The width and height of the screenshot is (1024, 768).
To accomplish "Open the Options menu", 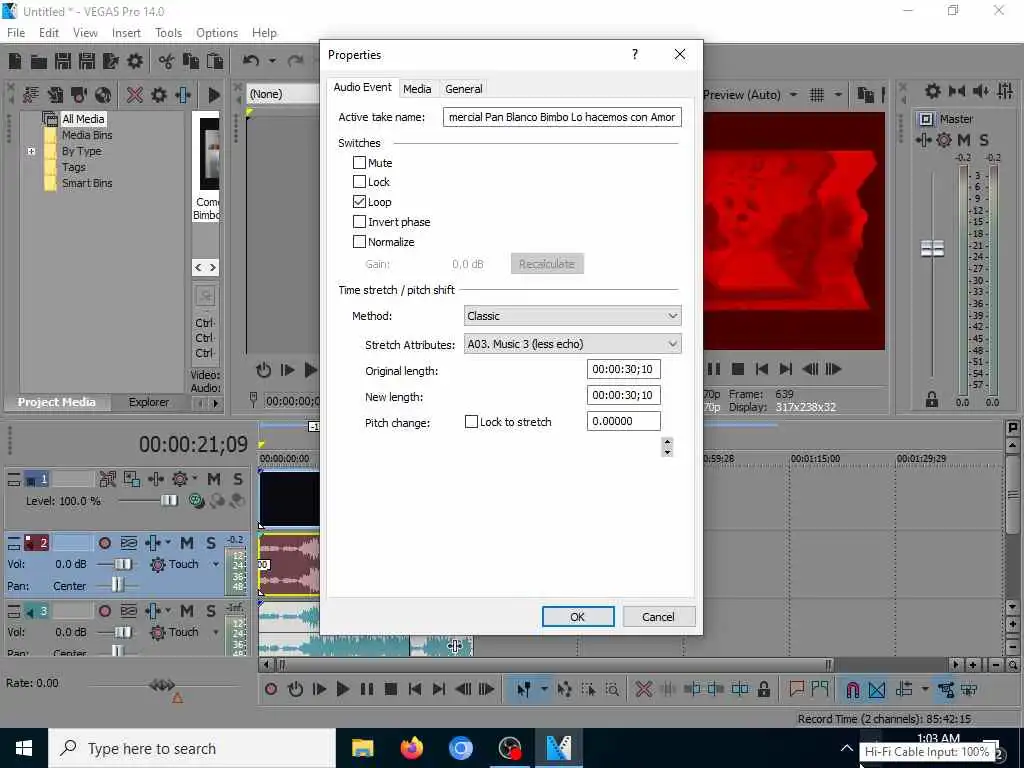I will click(x=217, y=33).
